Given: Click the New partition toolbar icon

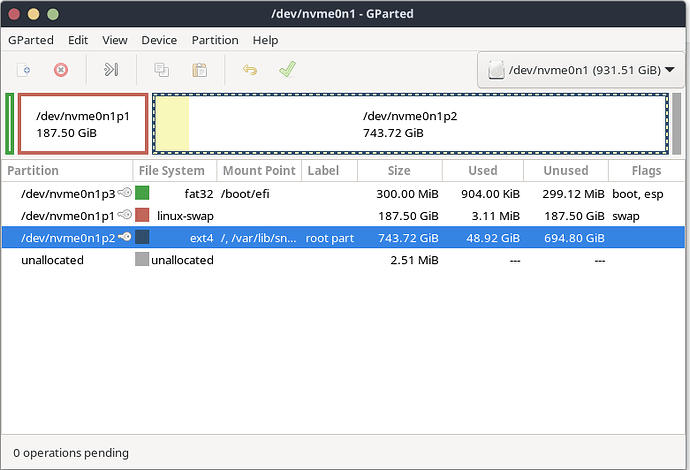Looking at the screenshot, I should [23, 70].
